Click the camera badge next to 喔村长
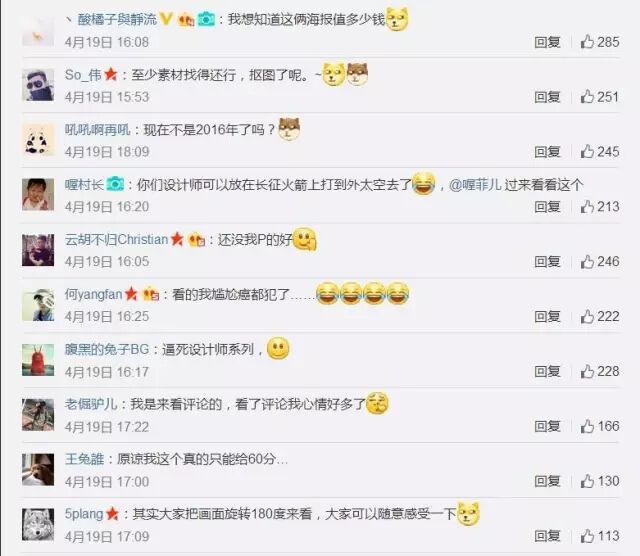This screenshot has height=556, width=640. click(115, 185)
